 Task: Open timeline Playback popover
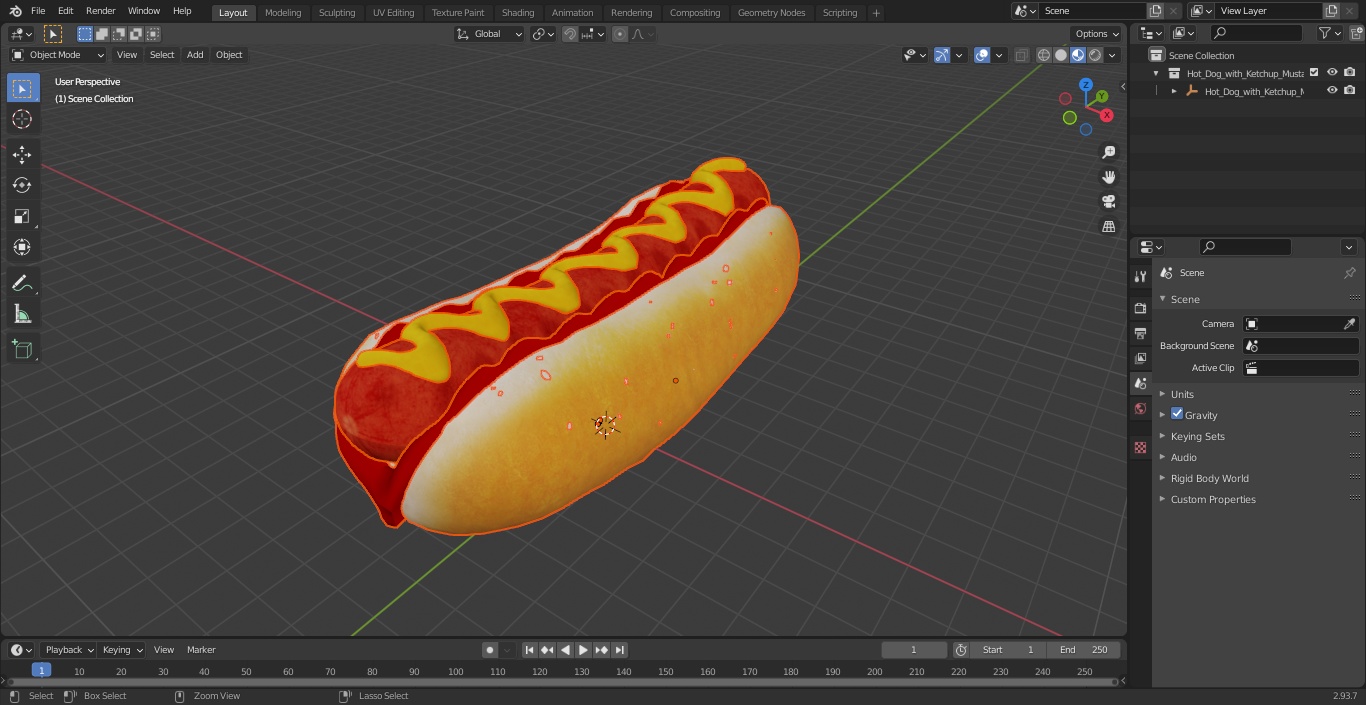coord(69,650)
